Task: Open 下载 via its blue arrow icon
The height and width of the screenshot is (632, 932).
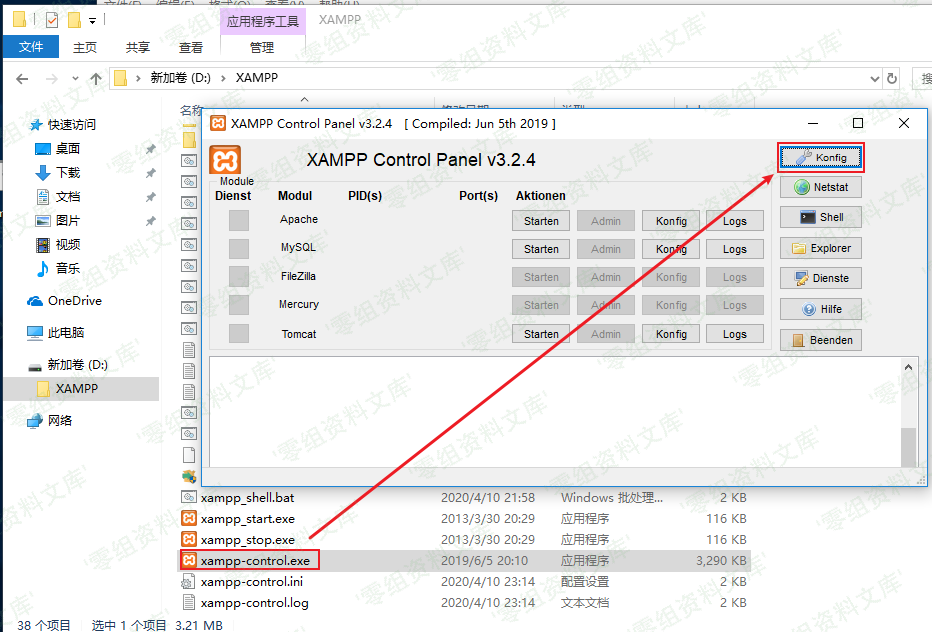Action: (x=43, y=173)
